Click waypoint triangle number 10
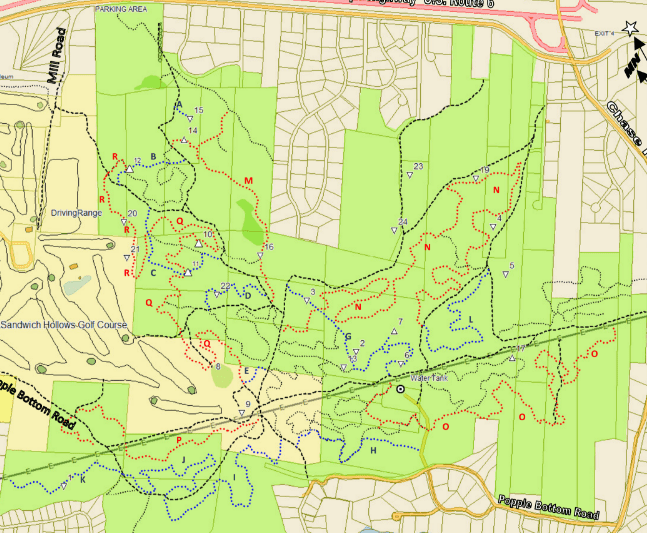This screenshot has width=647, height=533. (199, 243)
